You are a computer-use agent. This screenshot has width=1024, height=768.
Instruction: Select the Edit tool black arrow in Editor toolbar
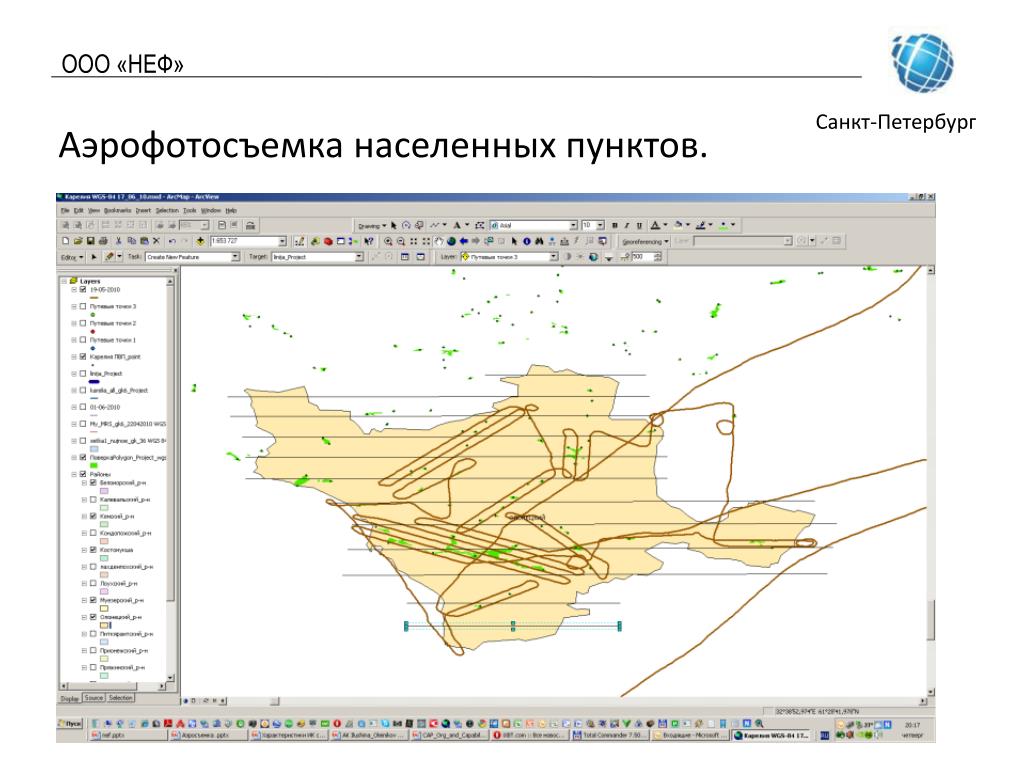pos(94,257)
